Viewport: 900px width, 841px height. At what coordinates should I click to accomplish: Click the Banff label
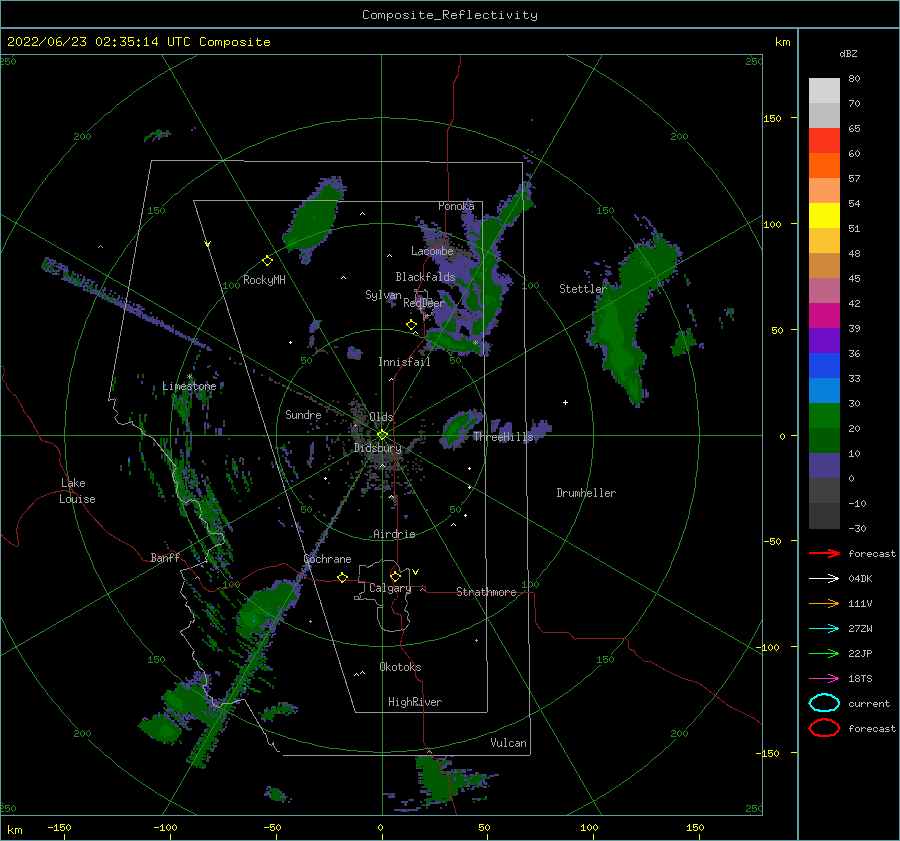(165, 557)
